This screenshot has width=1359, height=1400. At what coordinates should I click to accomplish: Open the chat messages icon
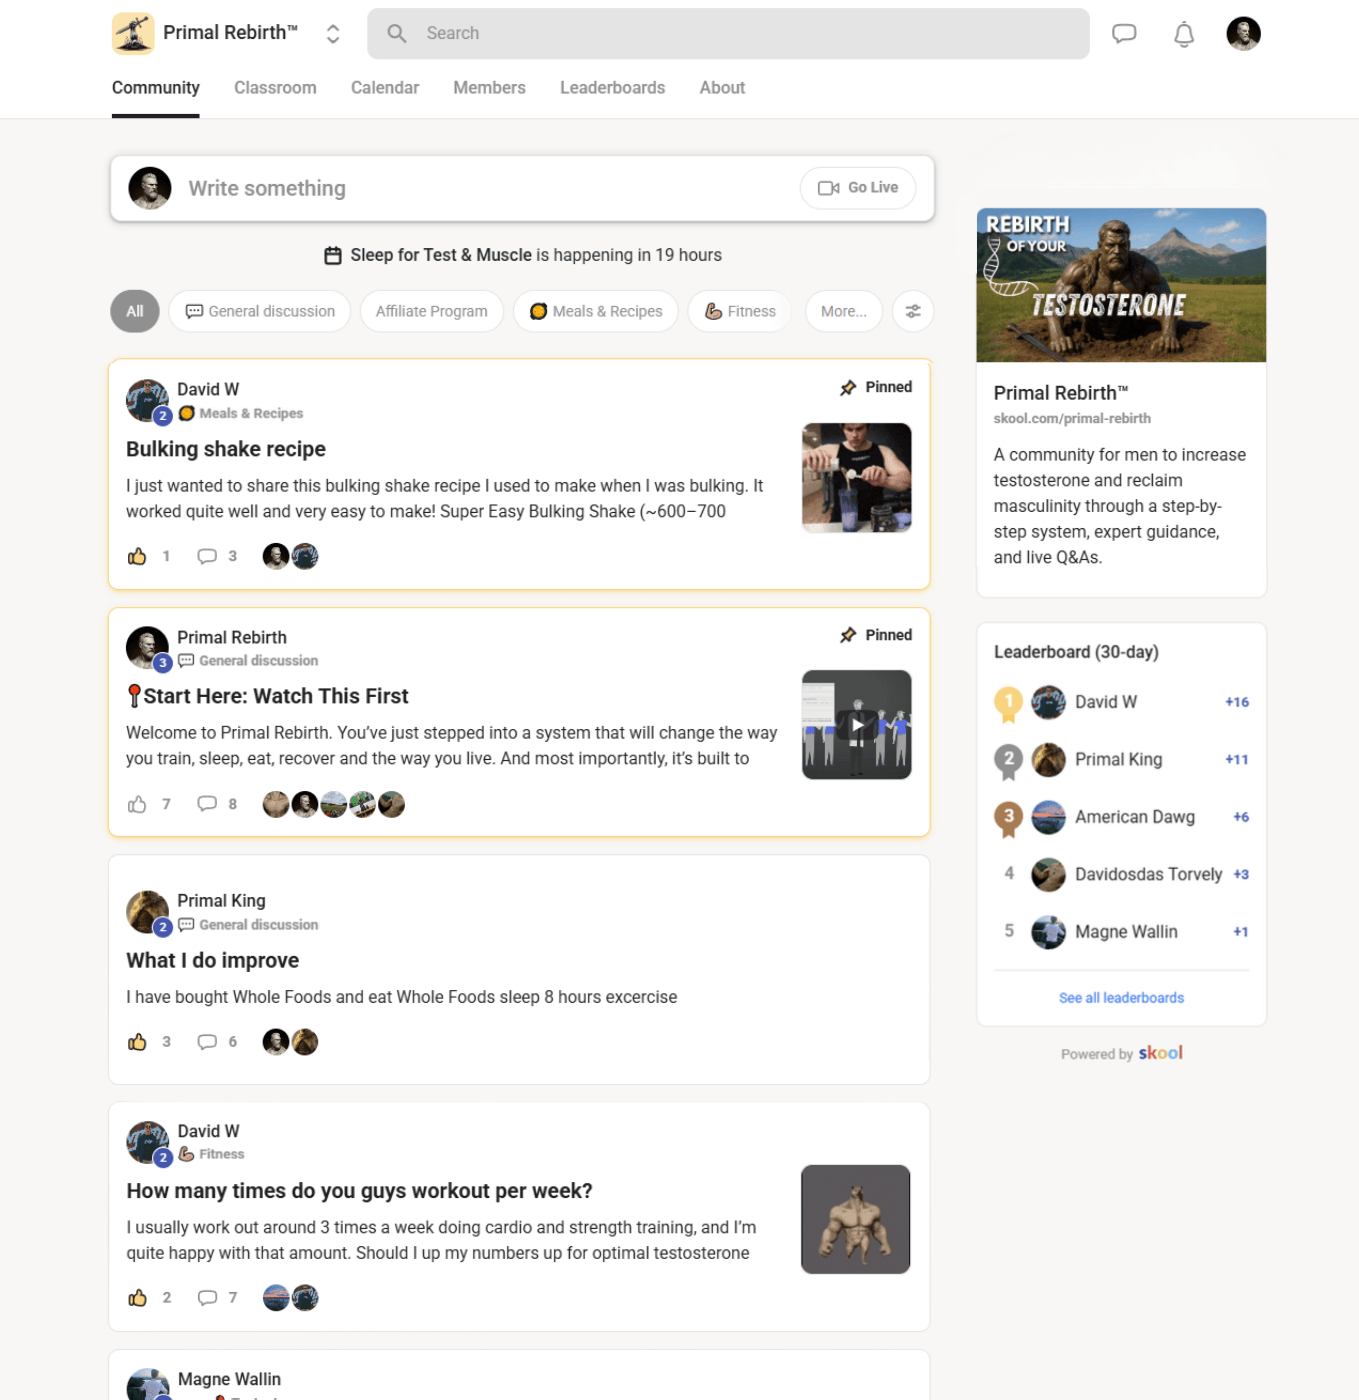pyautogui.click(x=1124, y=34)
